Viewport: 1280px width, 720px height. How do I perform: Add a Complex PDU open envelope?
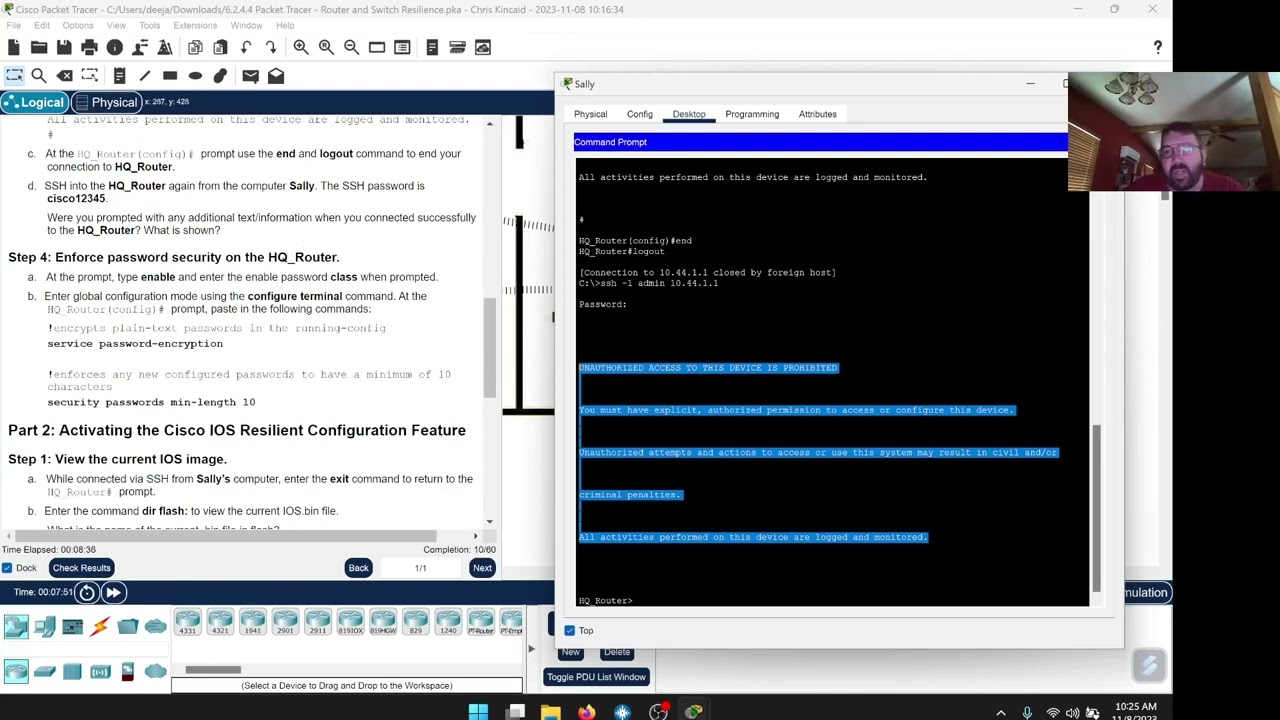click(276, 76)
